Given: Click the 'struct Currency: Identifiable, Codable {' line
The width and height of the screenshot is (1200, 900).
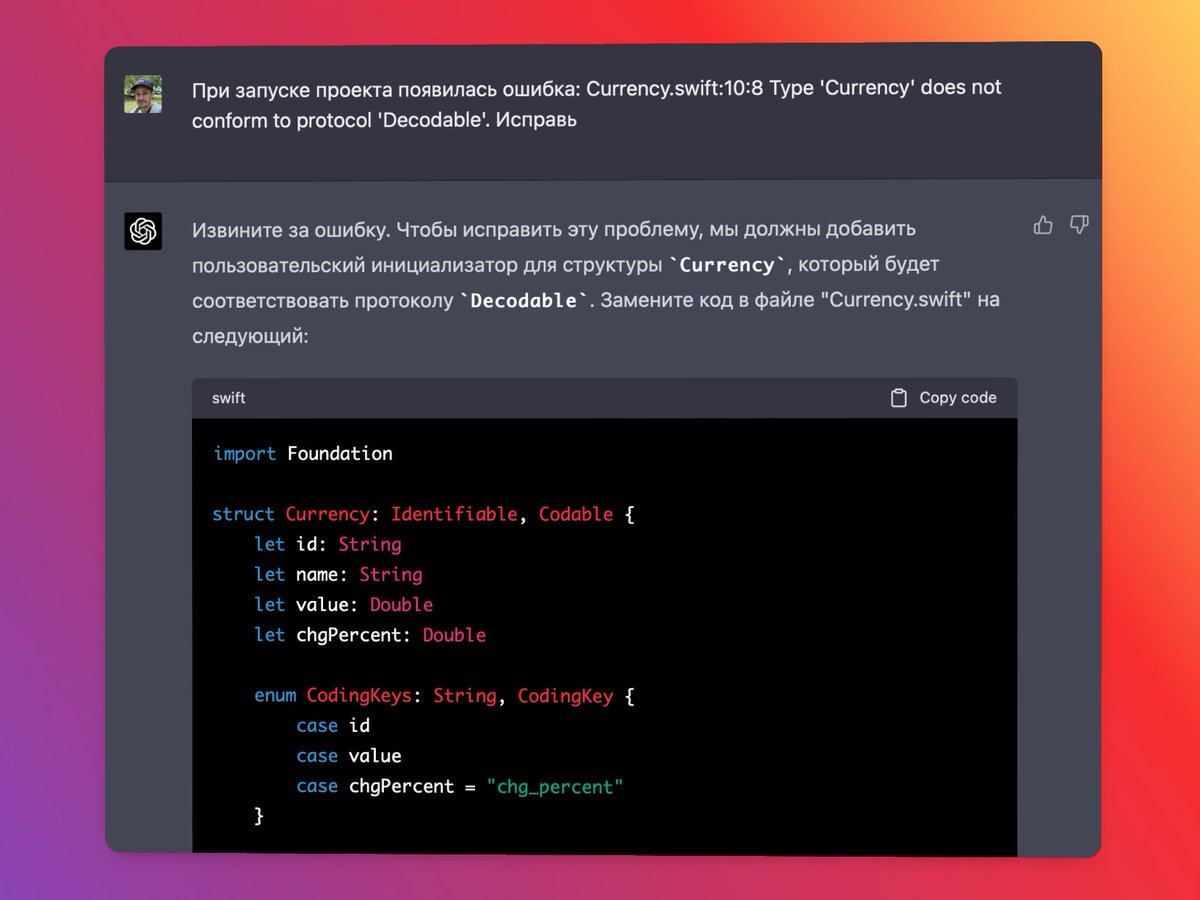Looking at the screenshot, I should (x=424, y=514).
